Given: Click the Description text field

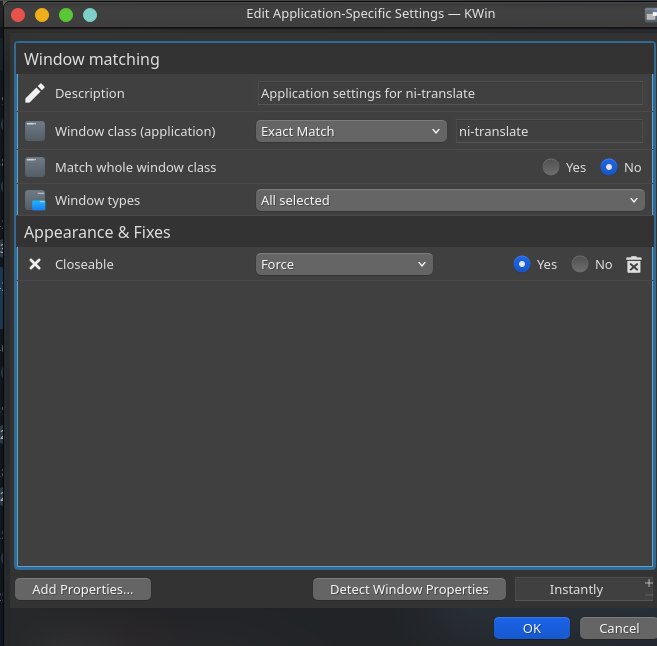Looking at the screenshot, I should point(450,93).
